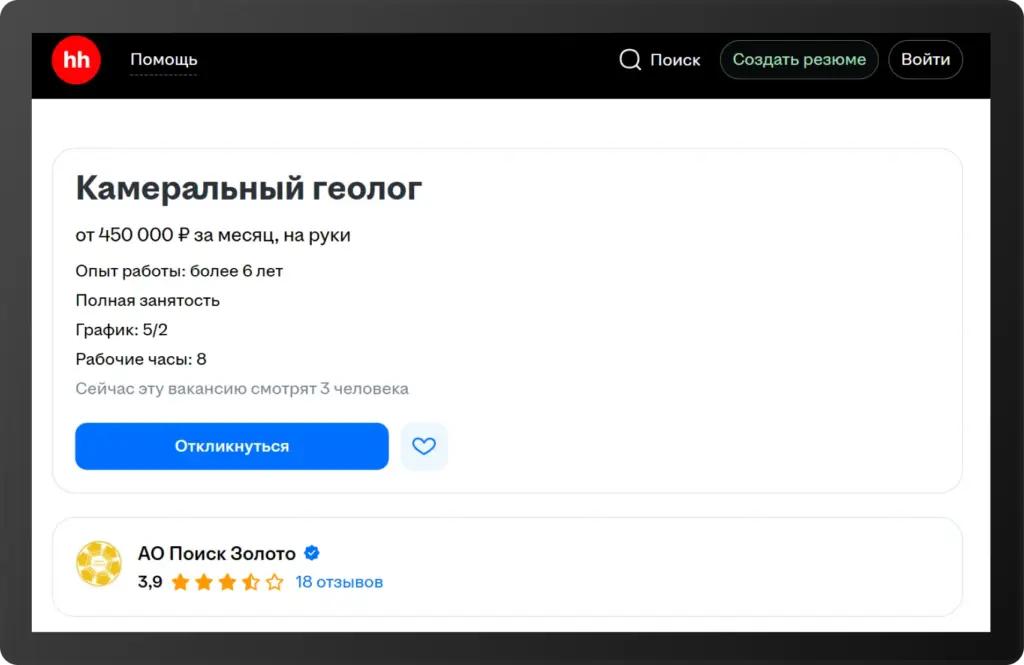This screenshot has width=1024, height=665.
Task: Click the third gold star of the rating
Action: pyautogui.click(x=228, y=581)
